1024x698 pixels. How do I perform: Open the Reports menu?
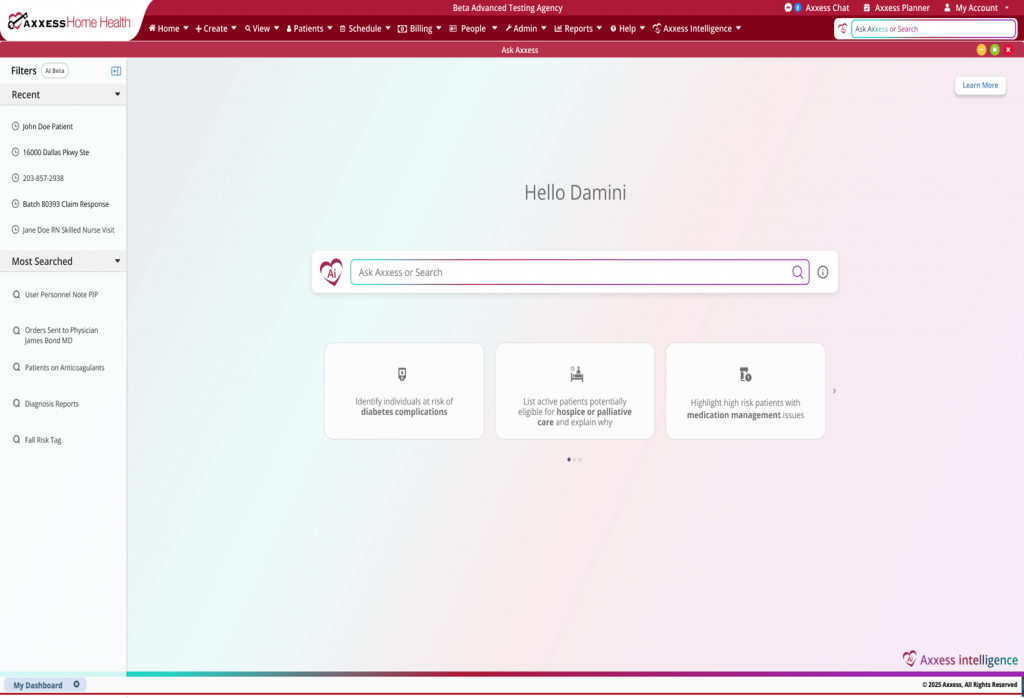tap(578, 29)
